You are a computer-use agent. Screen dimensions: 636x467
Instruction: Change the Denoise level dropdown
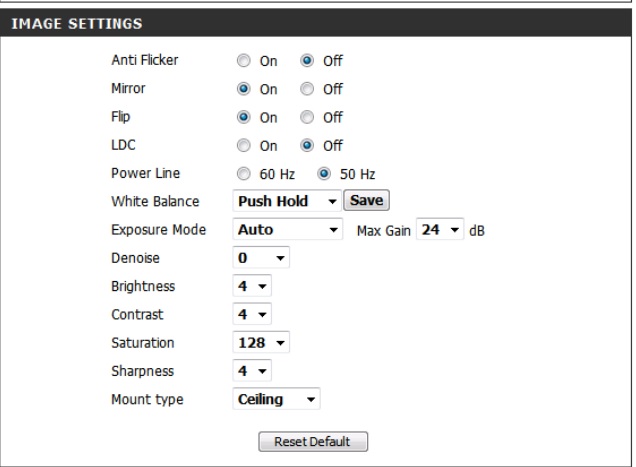[261, 258]
